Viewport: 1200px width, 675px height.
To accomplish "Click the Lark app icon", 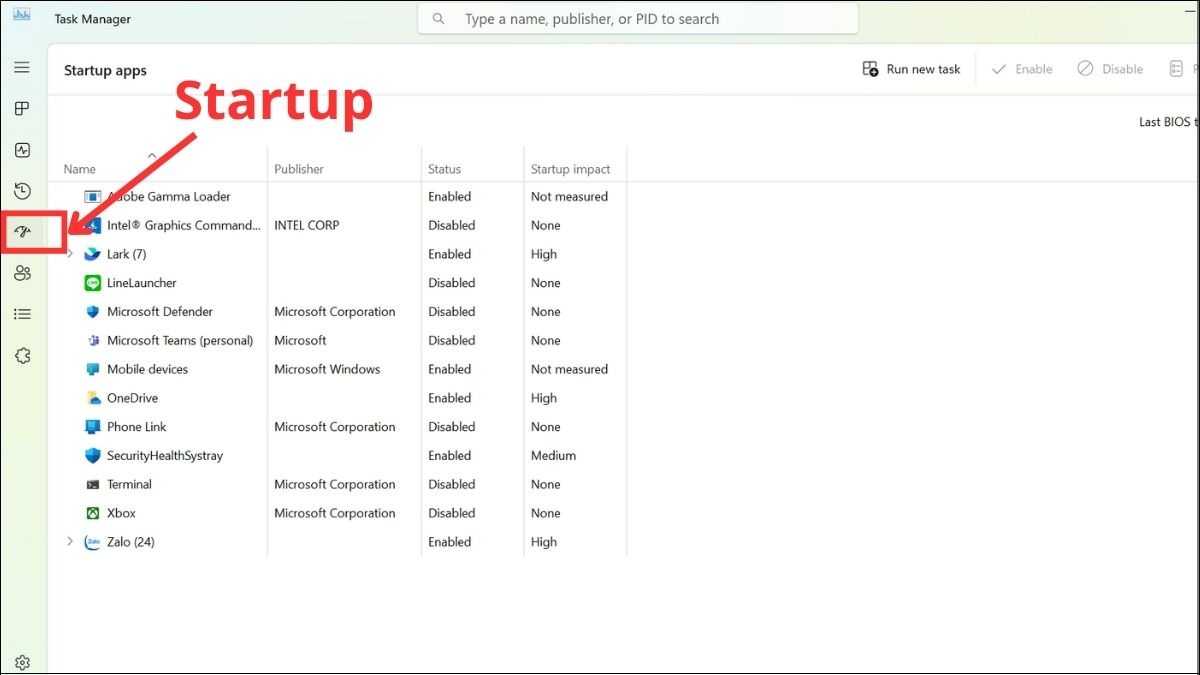I will click(93, 254).
